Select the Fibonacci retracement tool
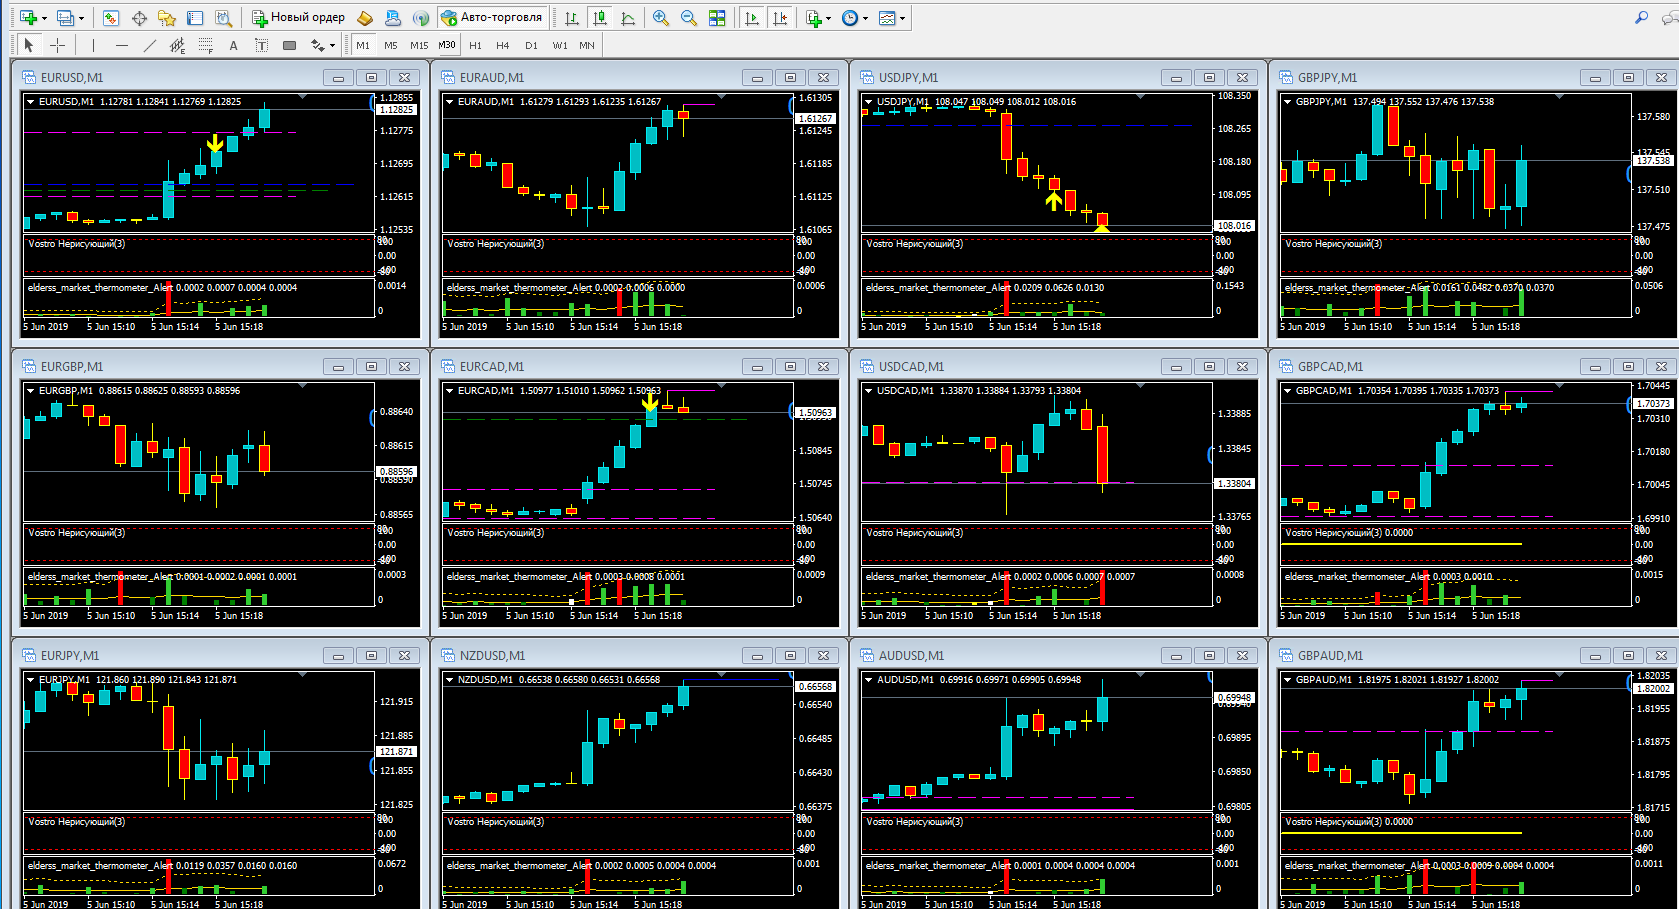 pyautogui.click(x=205, y=45)
